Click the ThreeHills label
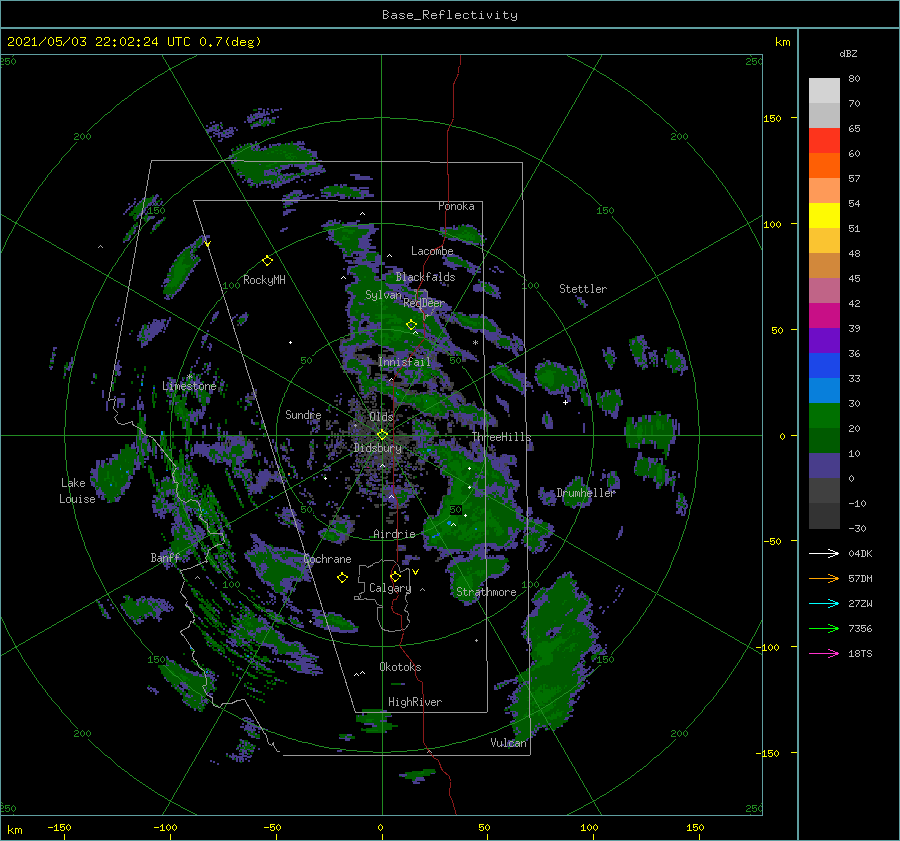Viewport: 900px width, 841px height. click(x=502, y=437)
